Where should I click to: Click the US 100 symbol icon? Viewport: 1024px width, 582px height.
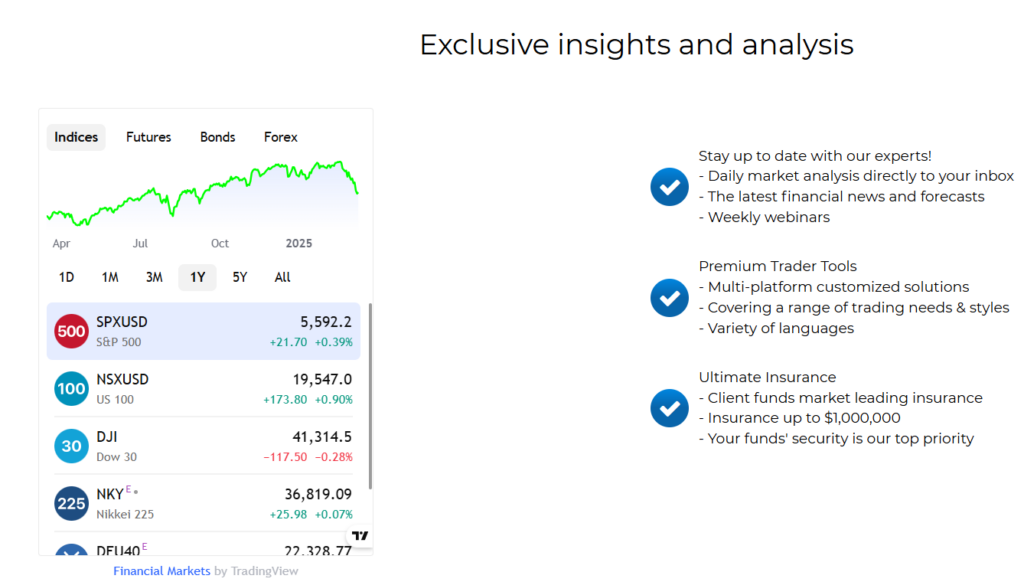click(x=71, y=388)
